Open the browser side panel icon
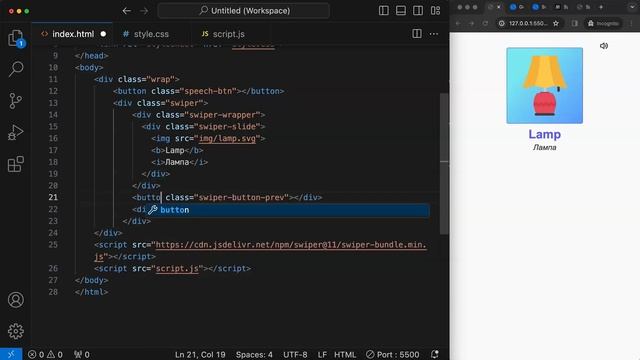The height and width of the screenshot is (360, 640). 575,23
